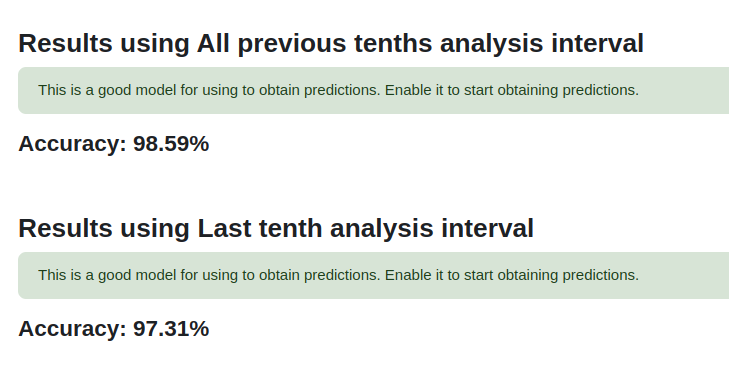Click 'obtain predictions' in the first green notice
The image size is (729, 373).
point(319,90)
